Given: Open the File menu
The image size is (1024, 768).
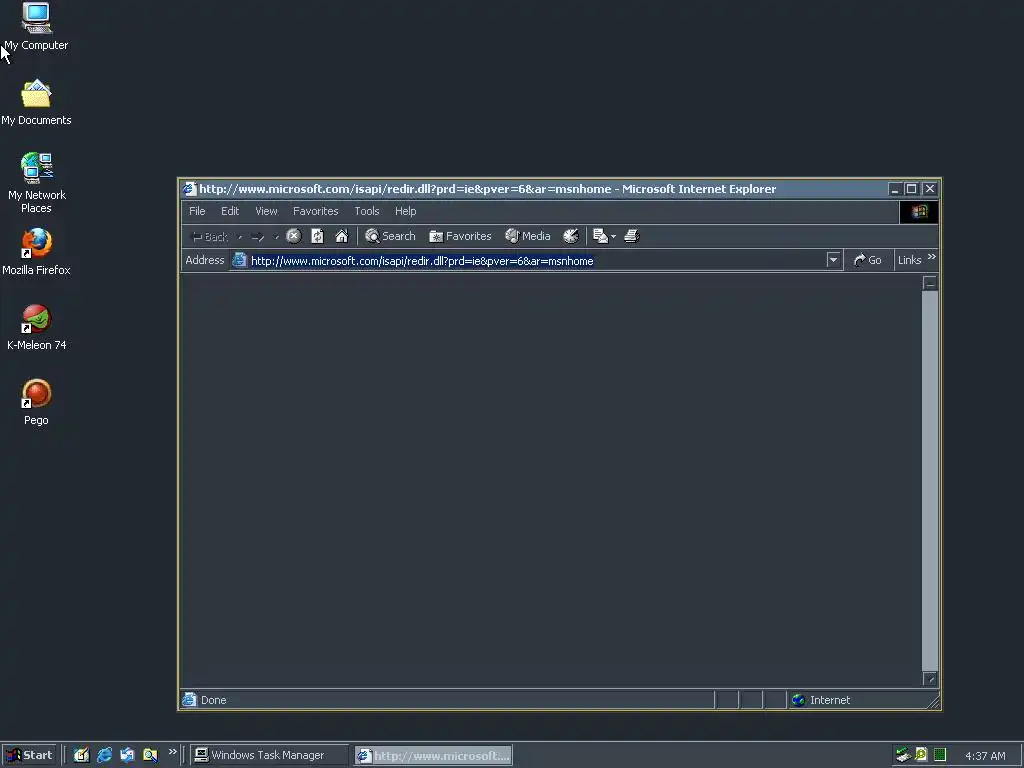Looking at the screenshot, I should pyautogui.click(x=197, y=211).
